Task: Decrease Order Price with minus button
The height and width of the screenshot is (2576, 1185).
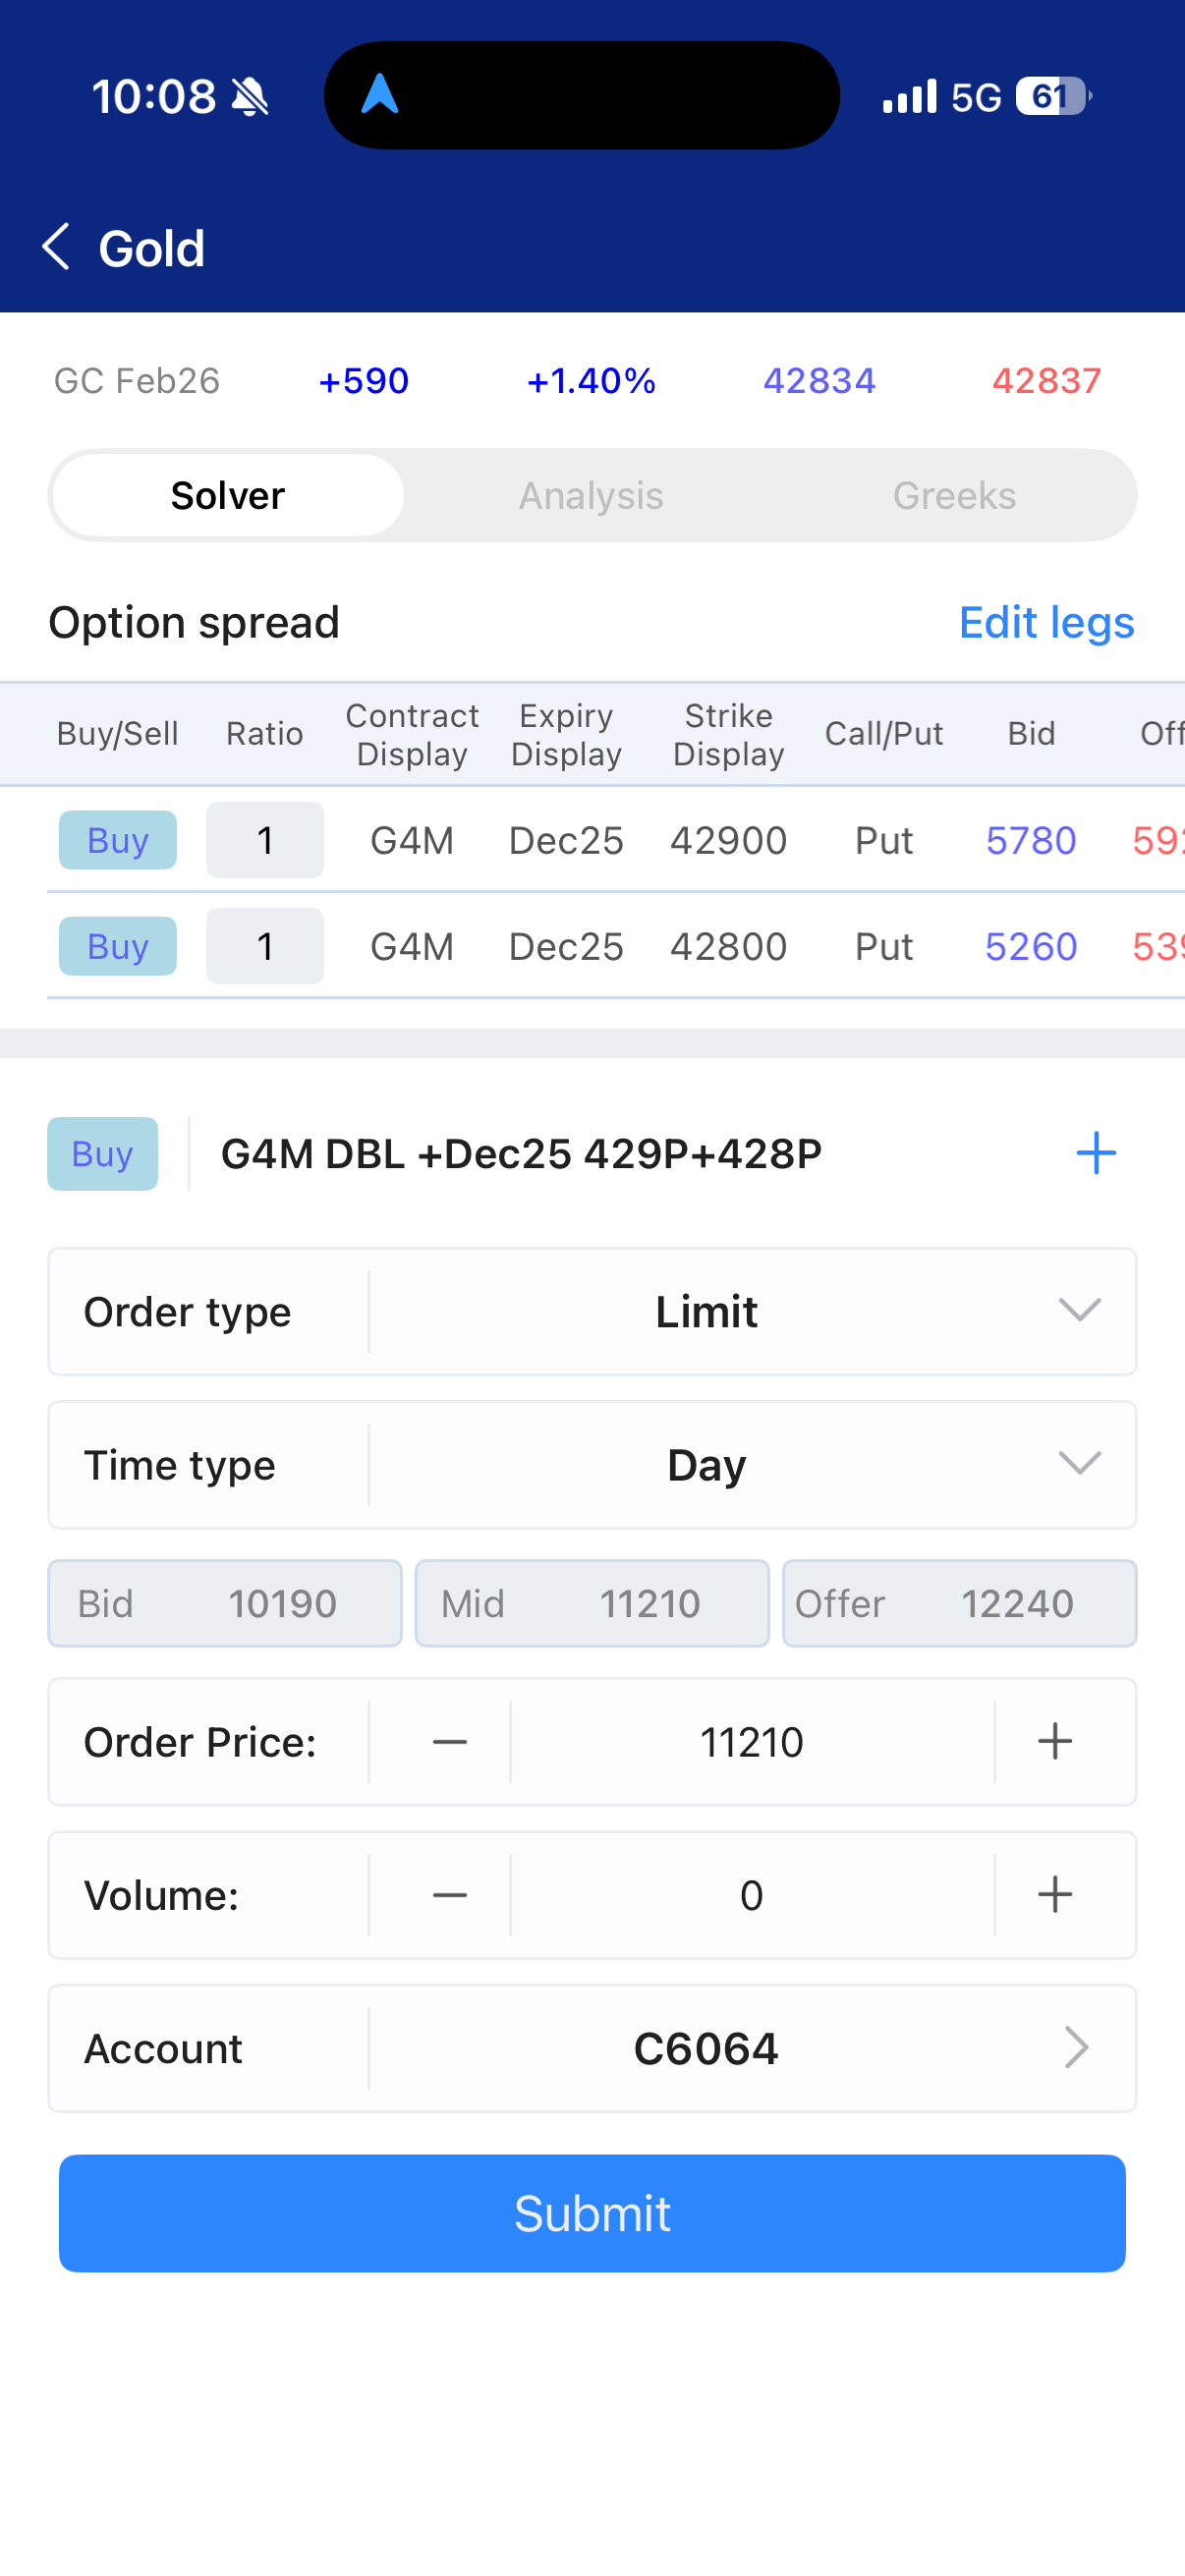Action: 449,1742
